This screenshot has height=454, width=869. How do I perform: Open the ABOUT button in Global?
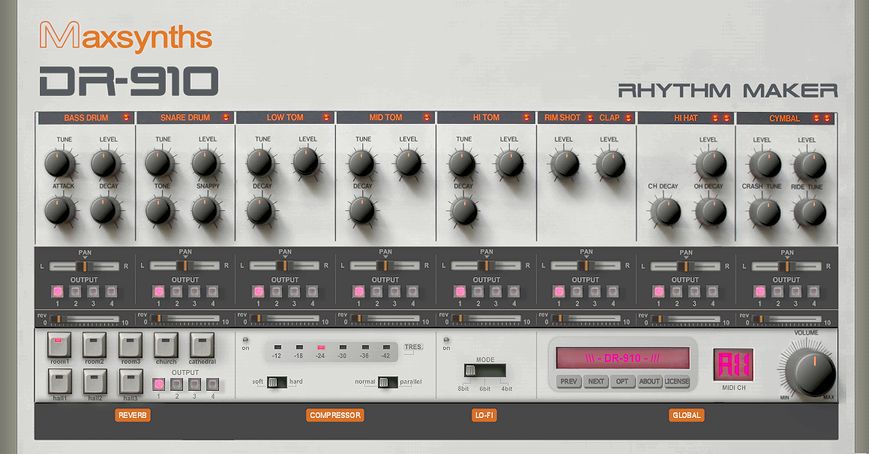650,381
